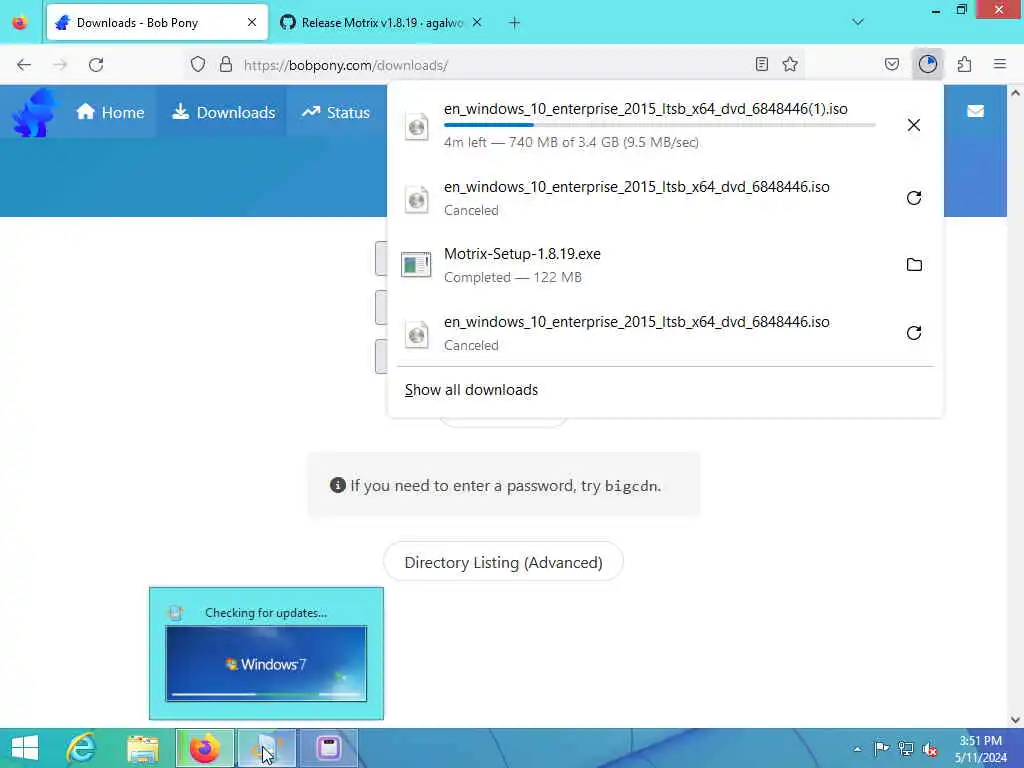
Task: Click the site security padlock icon
Action: click(225, 65)
